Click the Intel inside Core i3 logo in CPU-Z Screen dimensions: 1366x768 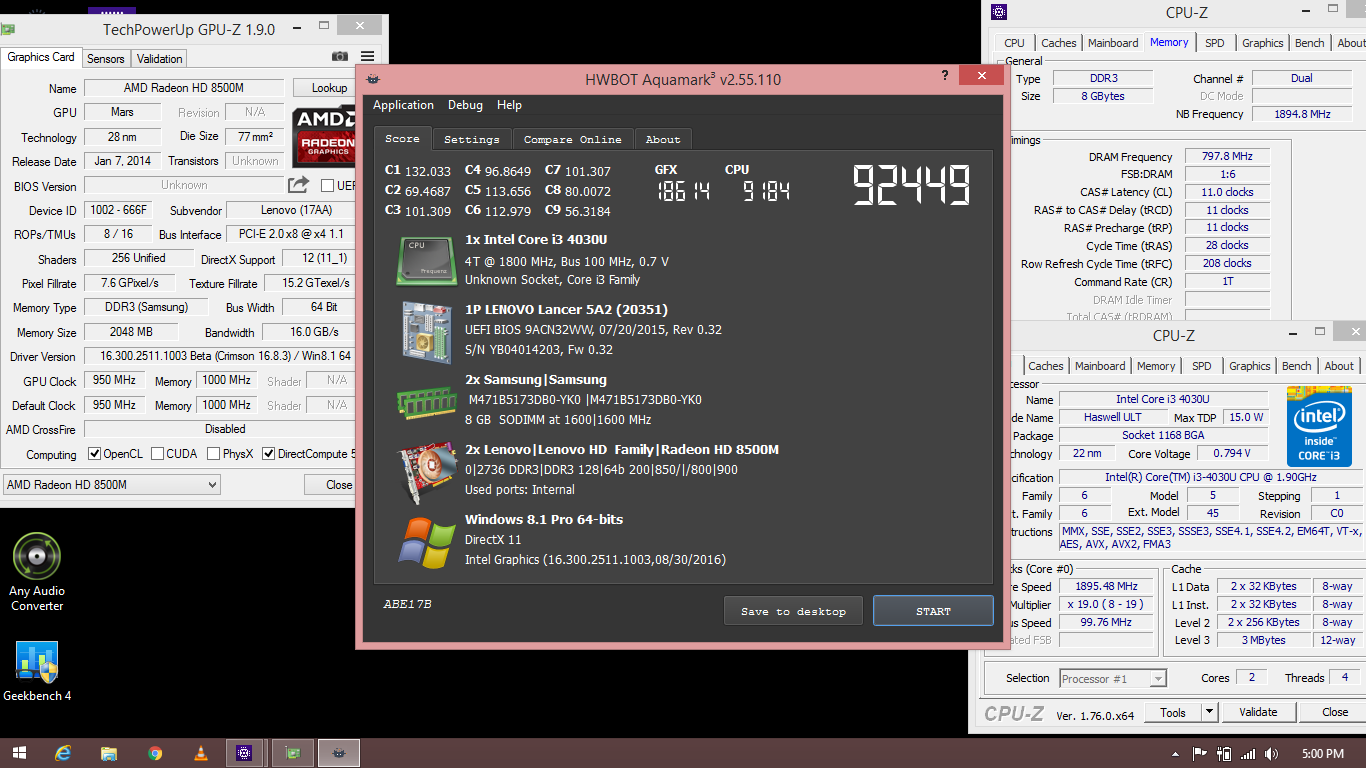[x=1319, y=426]
